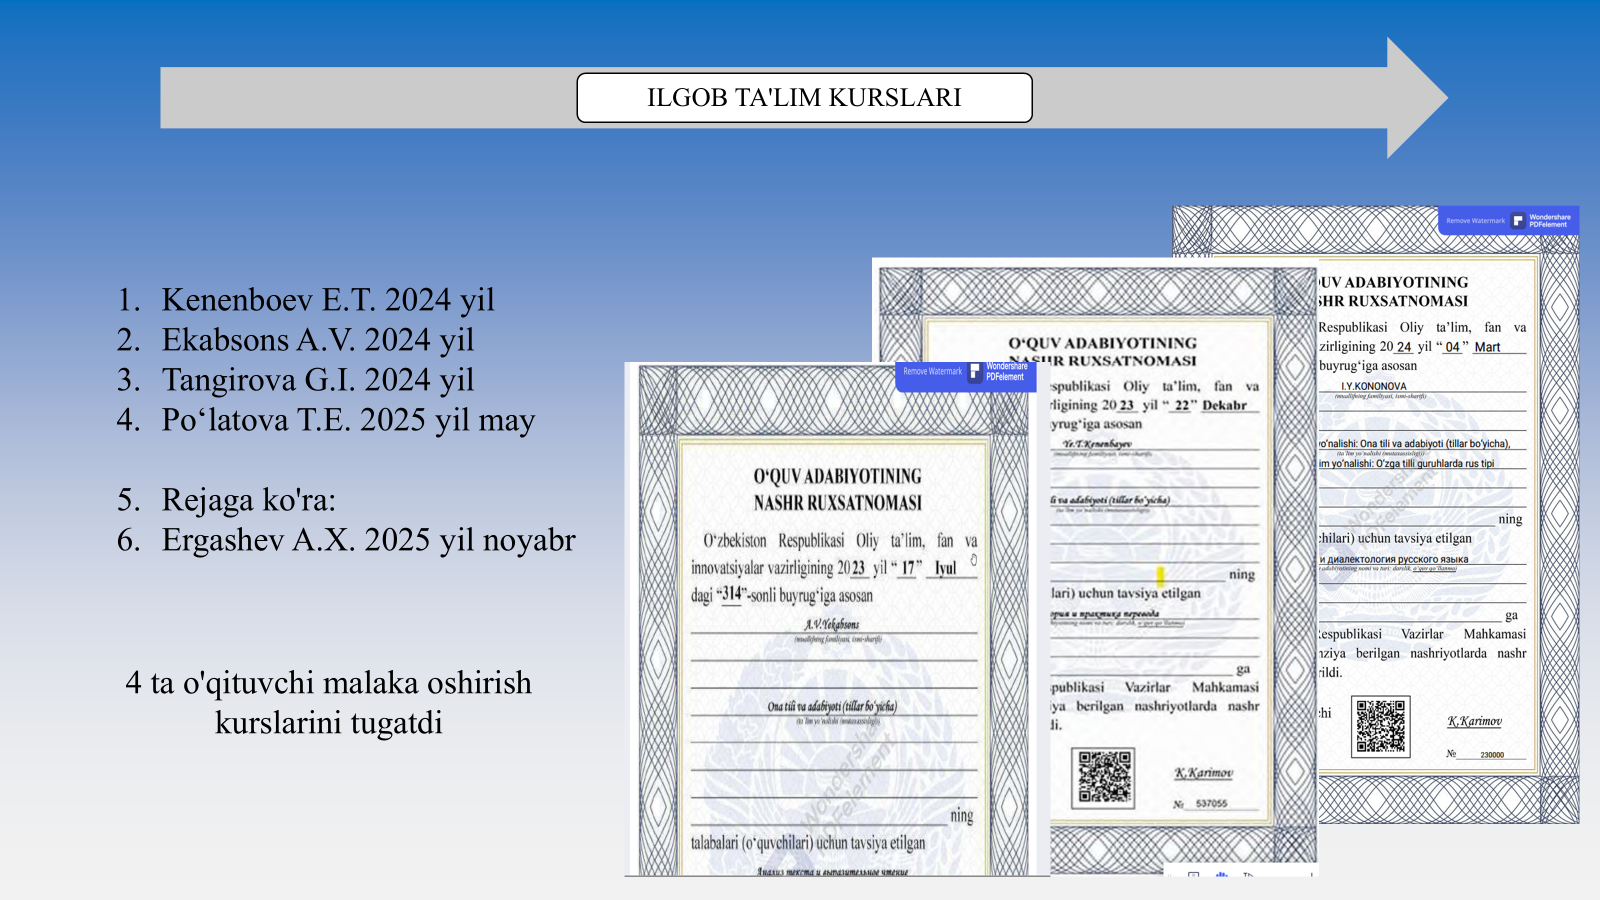Click list item Kenenboev E.T. 2024 yil
Screen dimensions: 1600x900
click(x=327, y=300)
